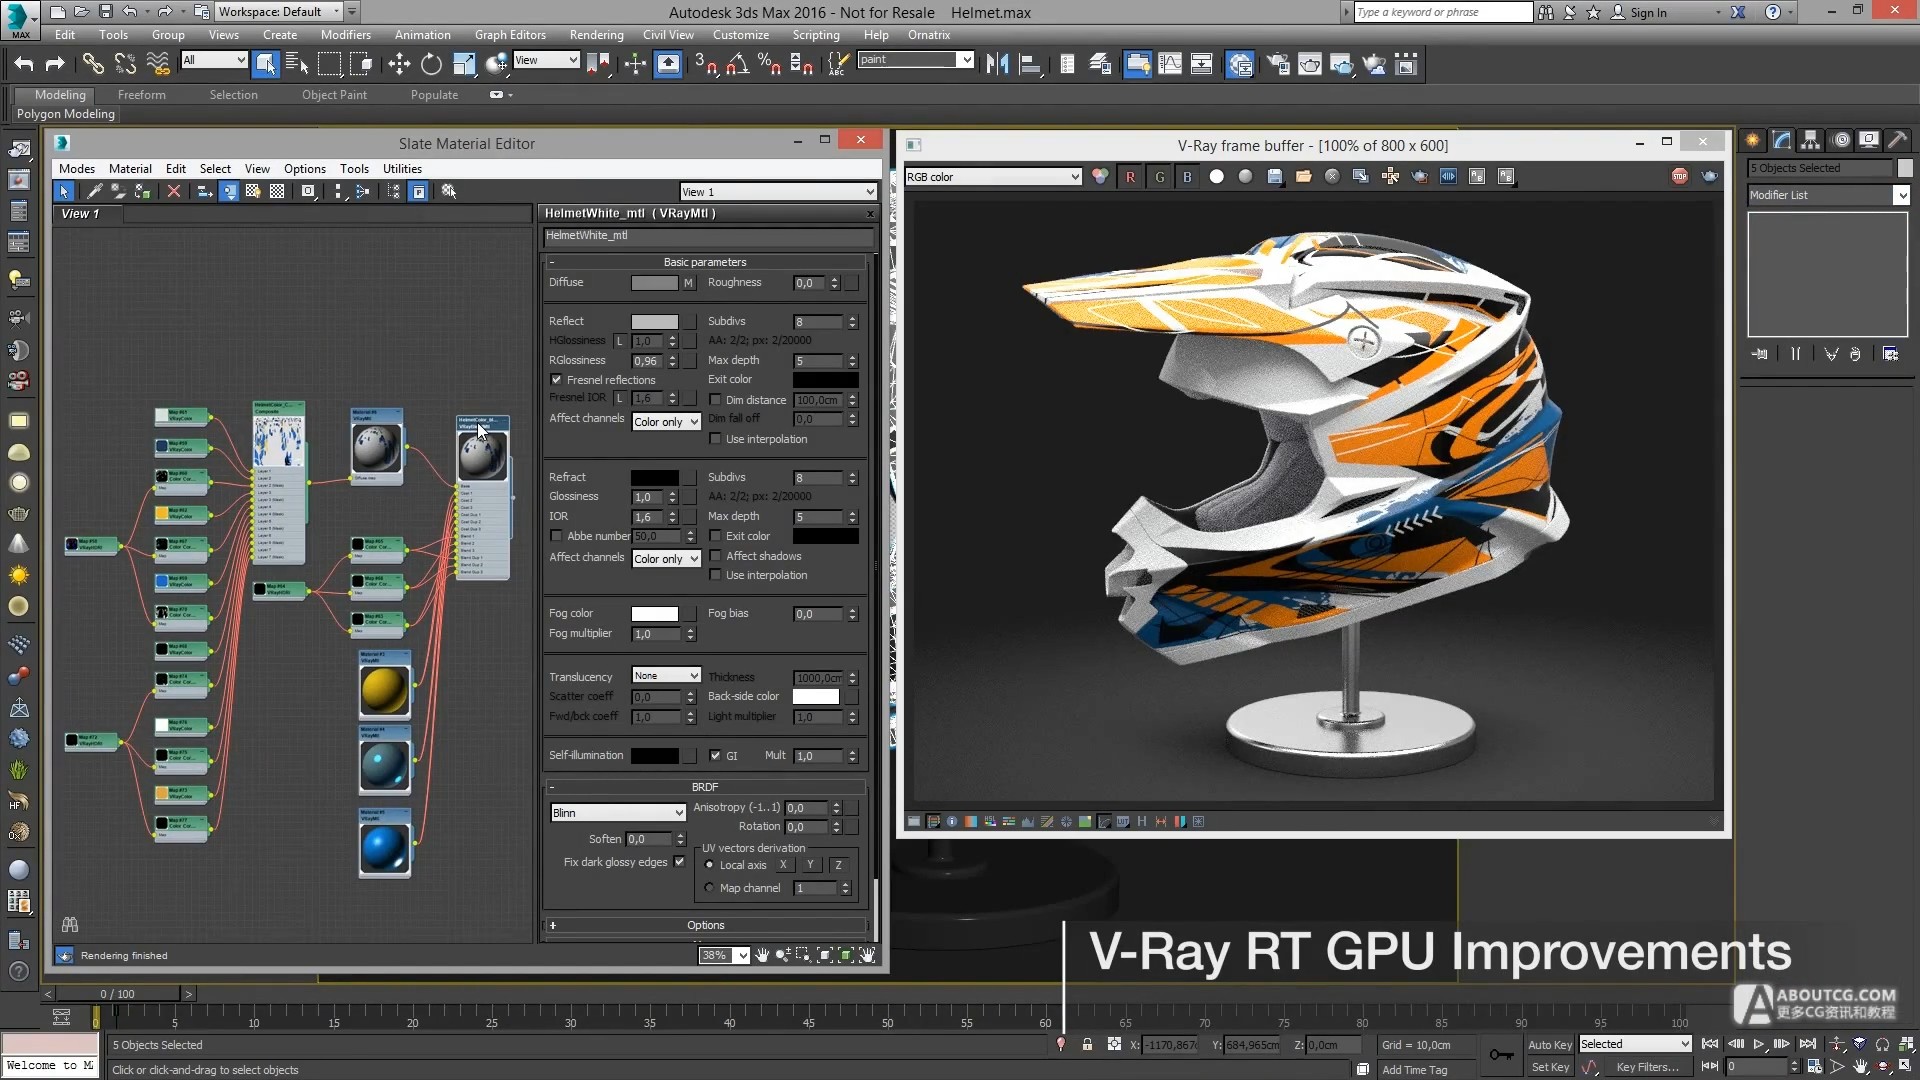Click the yellow material sphere node thumbnail
Viewport: 1920px width, 1080px height.
click(x=384, y=689)
